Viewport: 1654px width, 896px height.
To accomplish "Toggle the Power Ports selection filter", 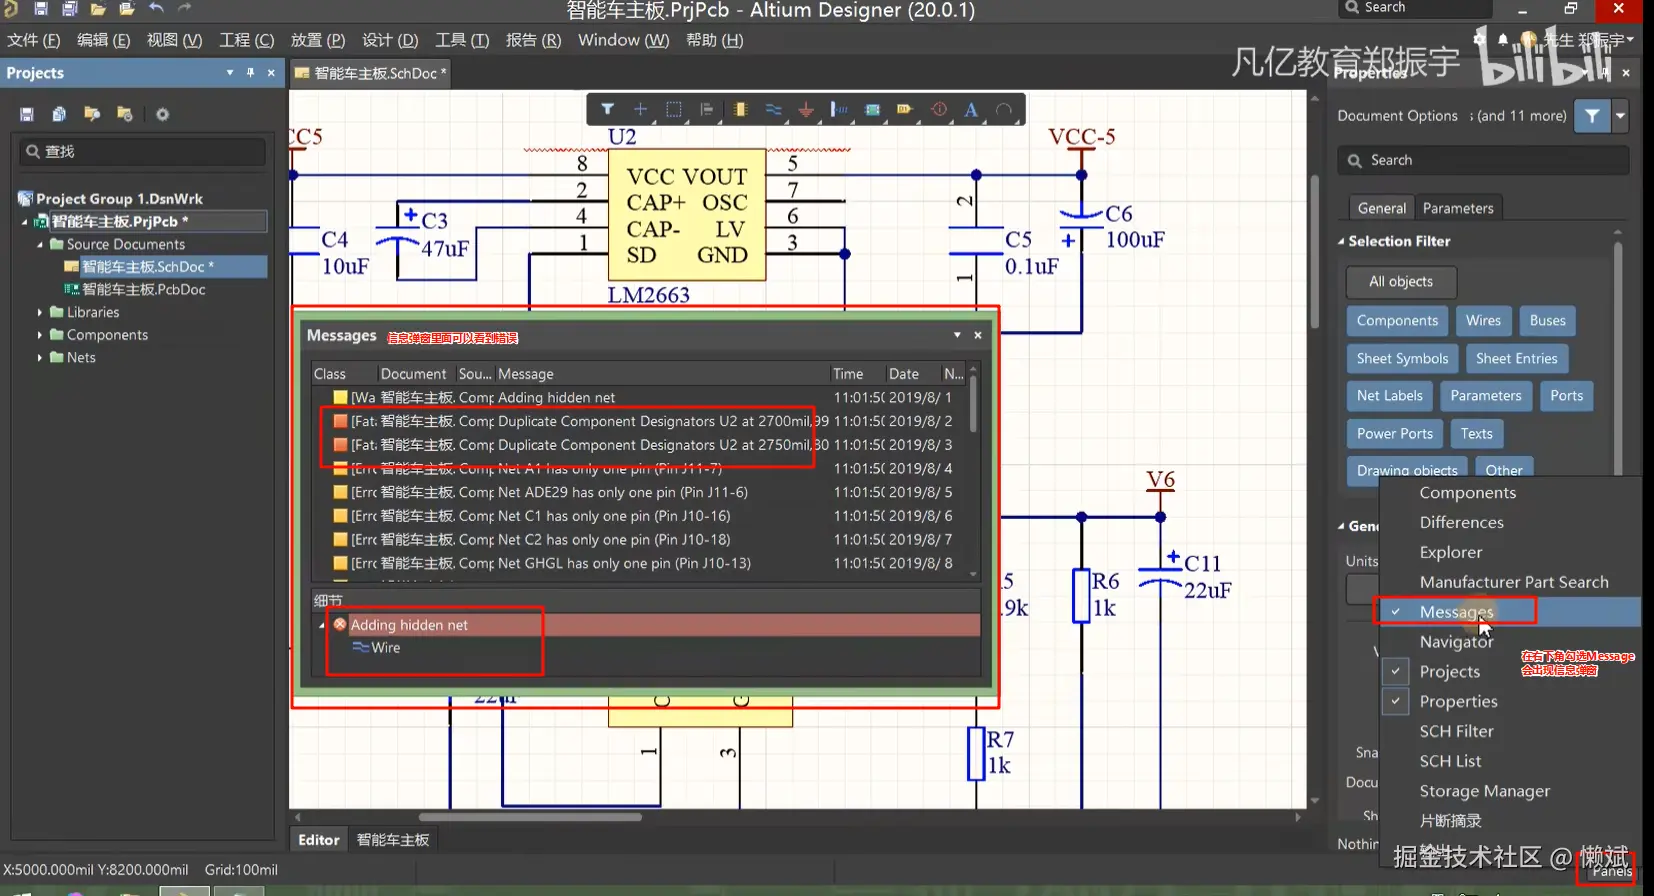I will [1394, 434].
